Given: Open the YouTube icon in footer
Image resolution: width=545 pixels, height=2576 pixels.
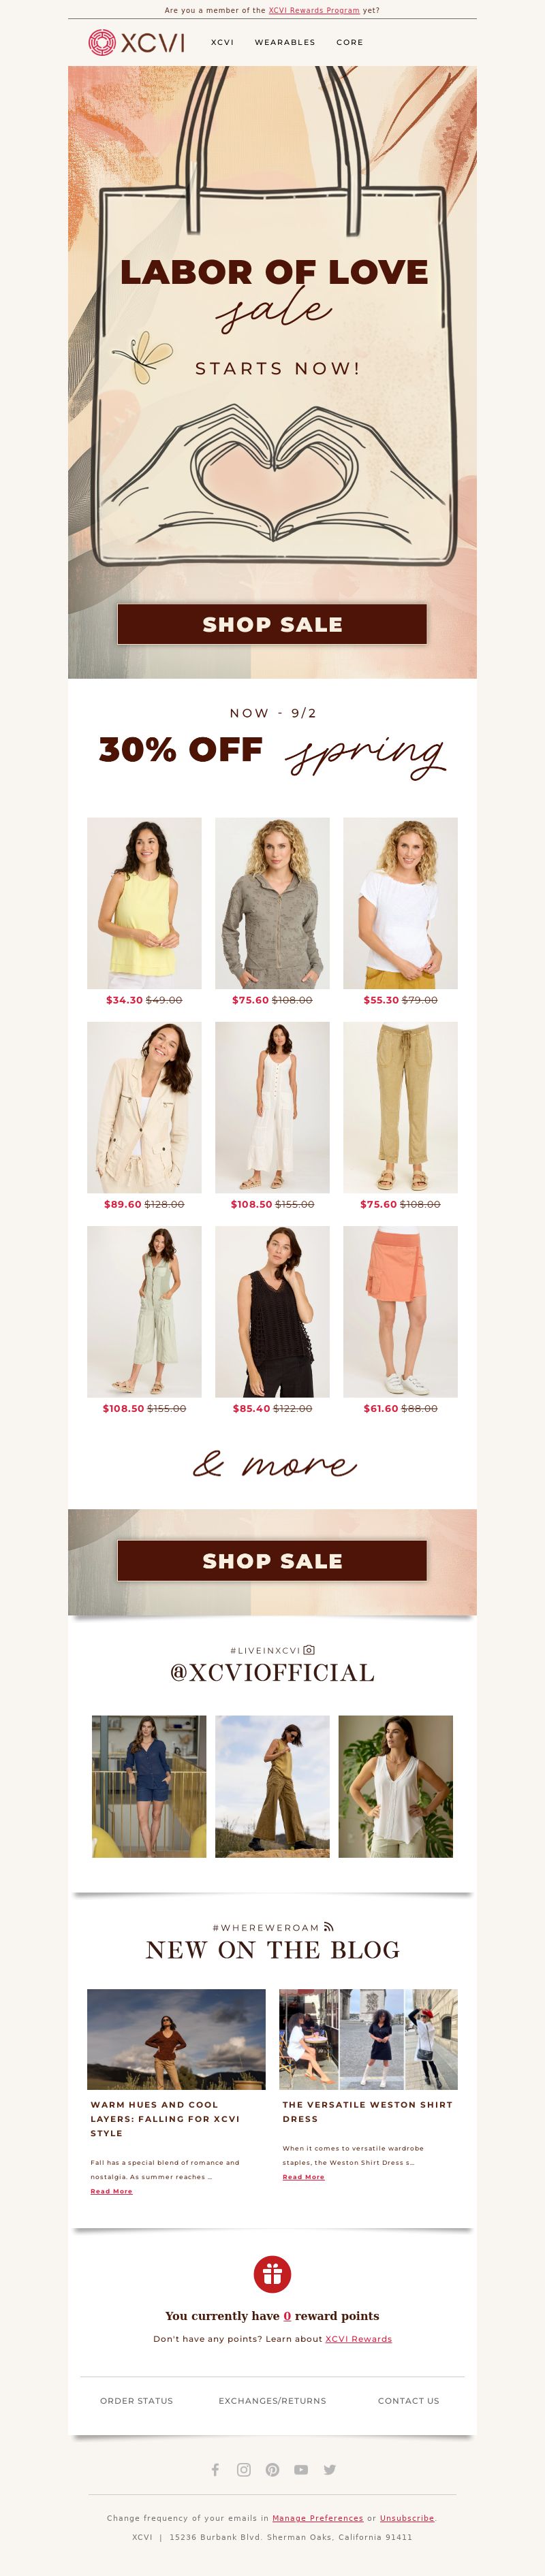Looking at the screenshot, I should pyautogui.click(x=301, y=2469).
